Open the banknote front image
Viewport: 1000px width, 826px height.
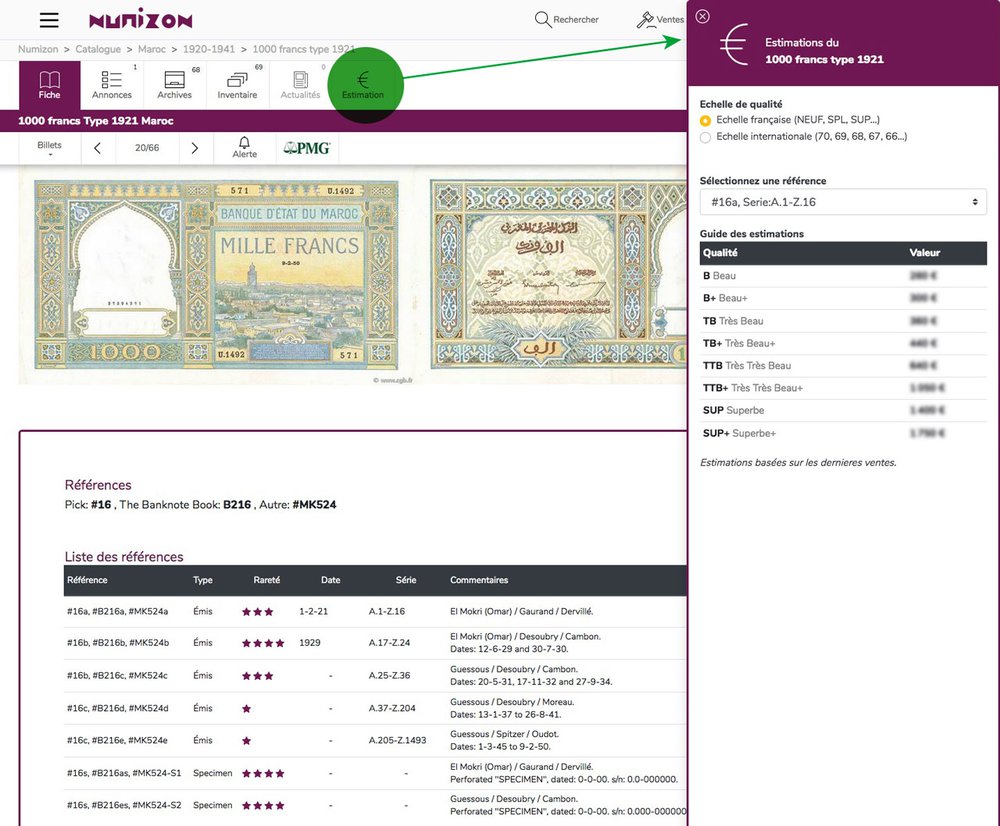point(216,276)
